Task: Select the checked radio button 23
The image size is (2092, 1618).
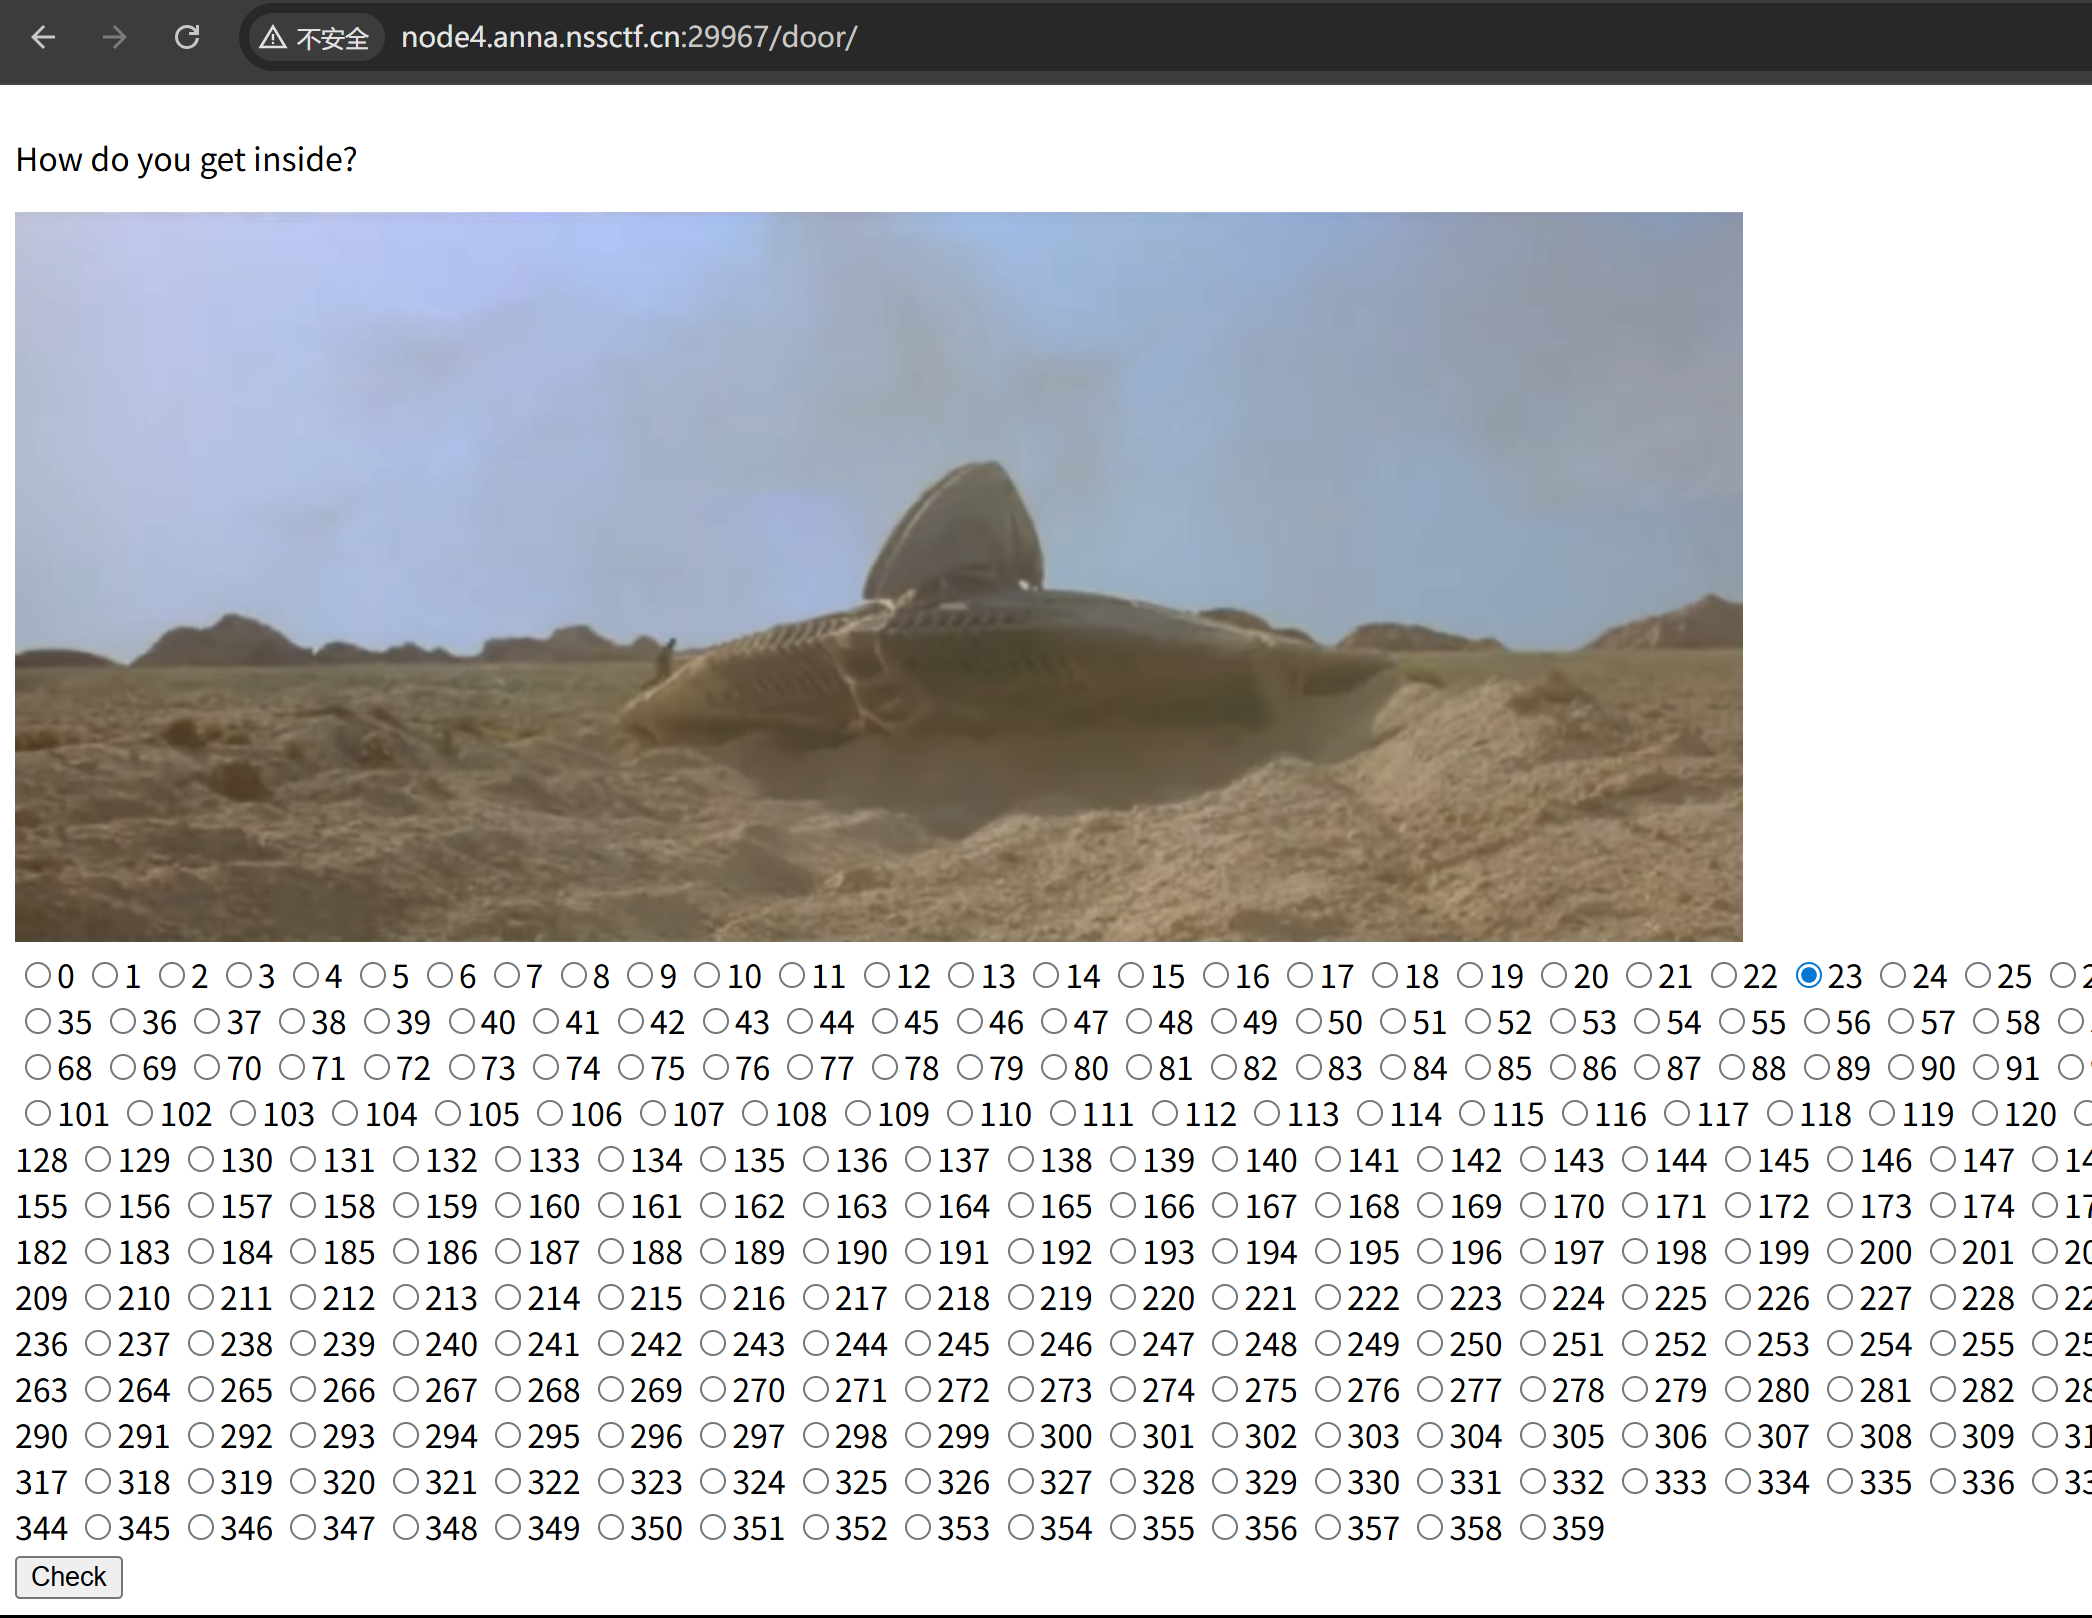Action: coord(1808,975)
